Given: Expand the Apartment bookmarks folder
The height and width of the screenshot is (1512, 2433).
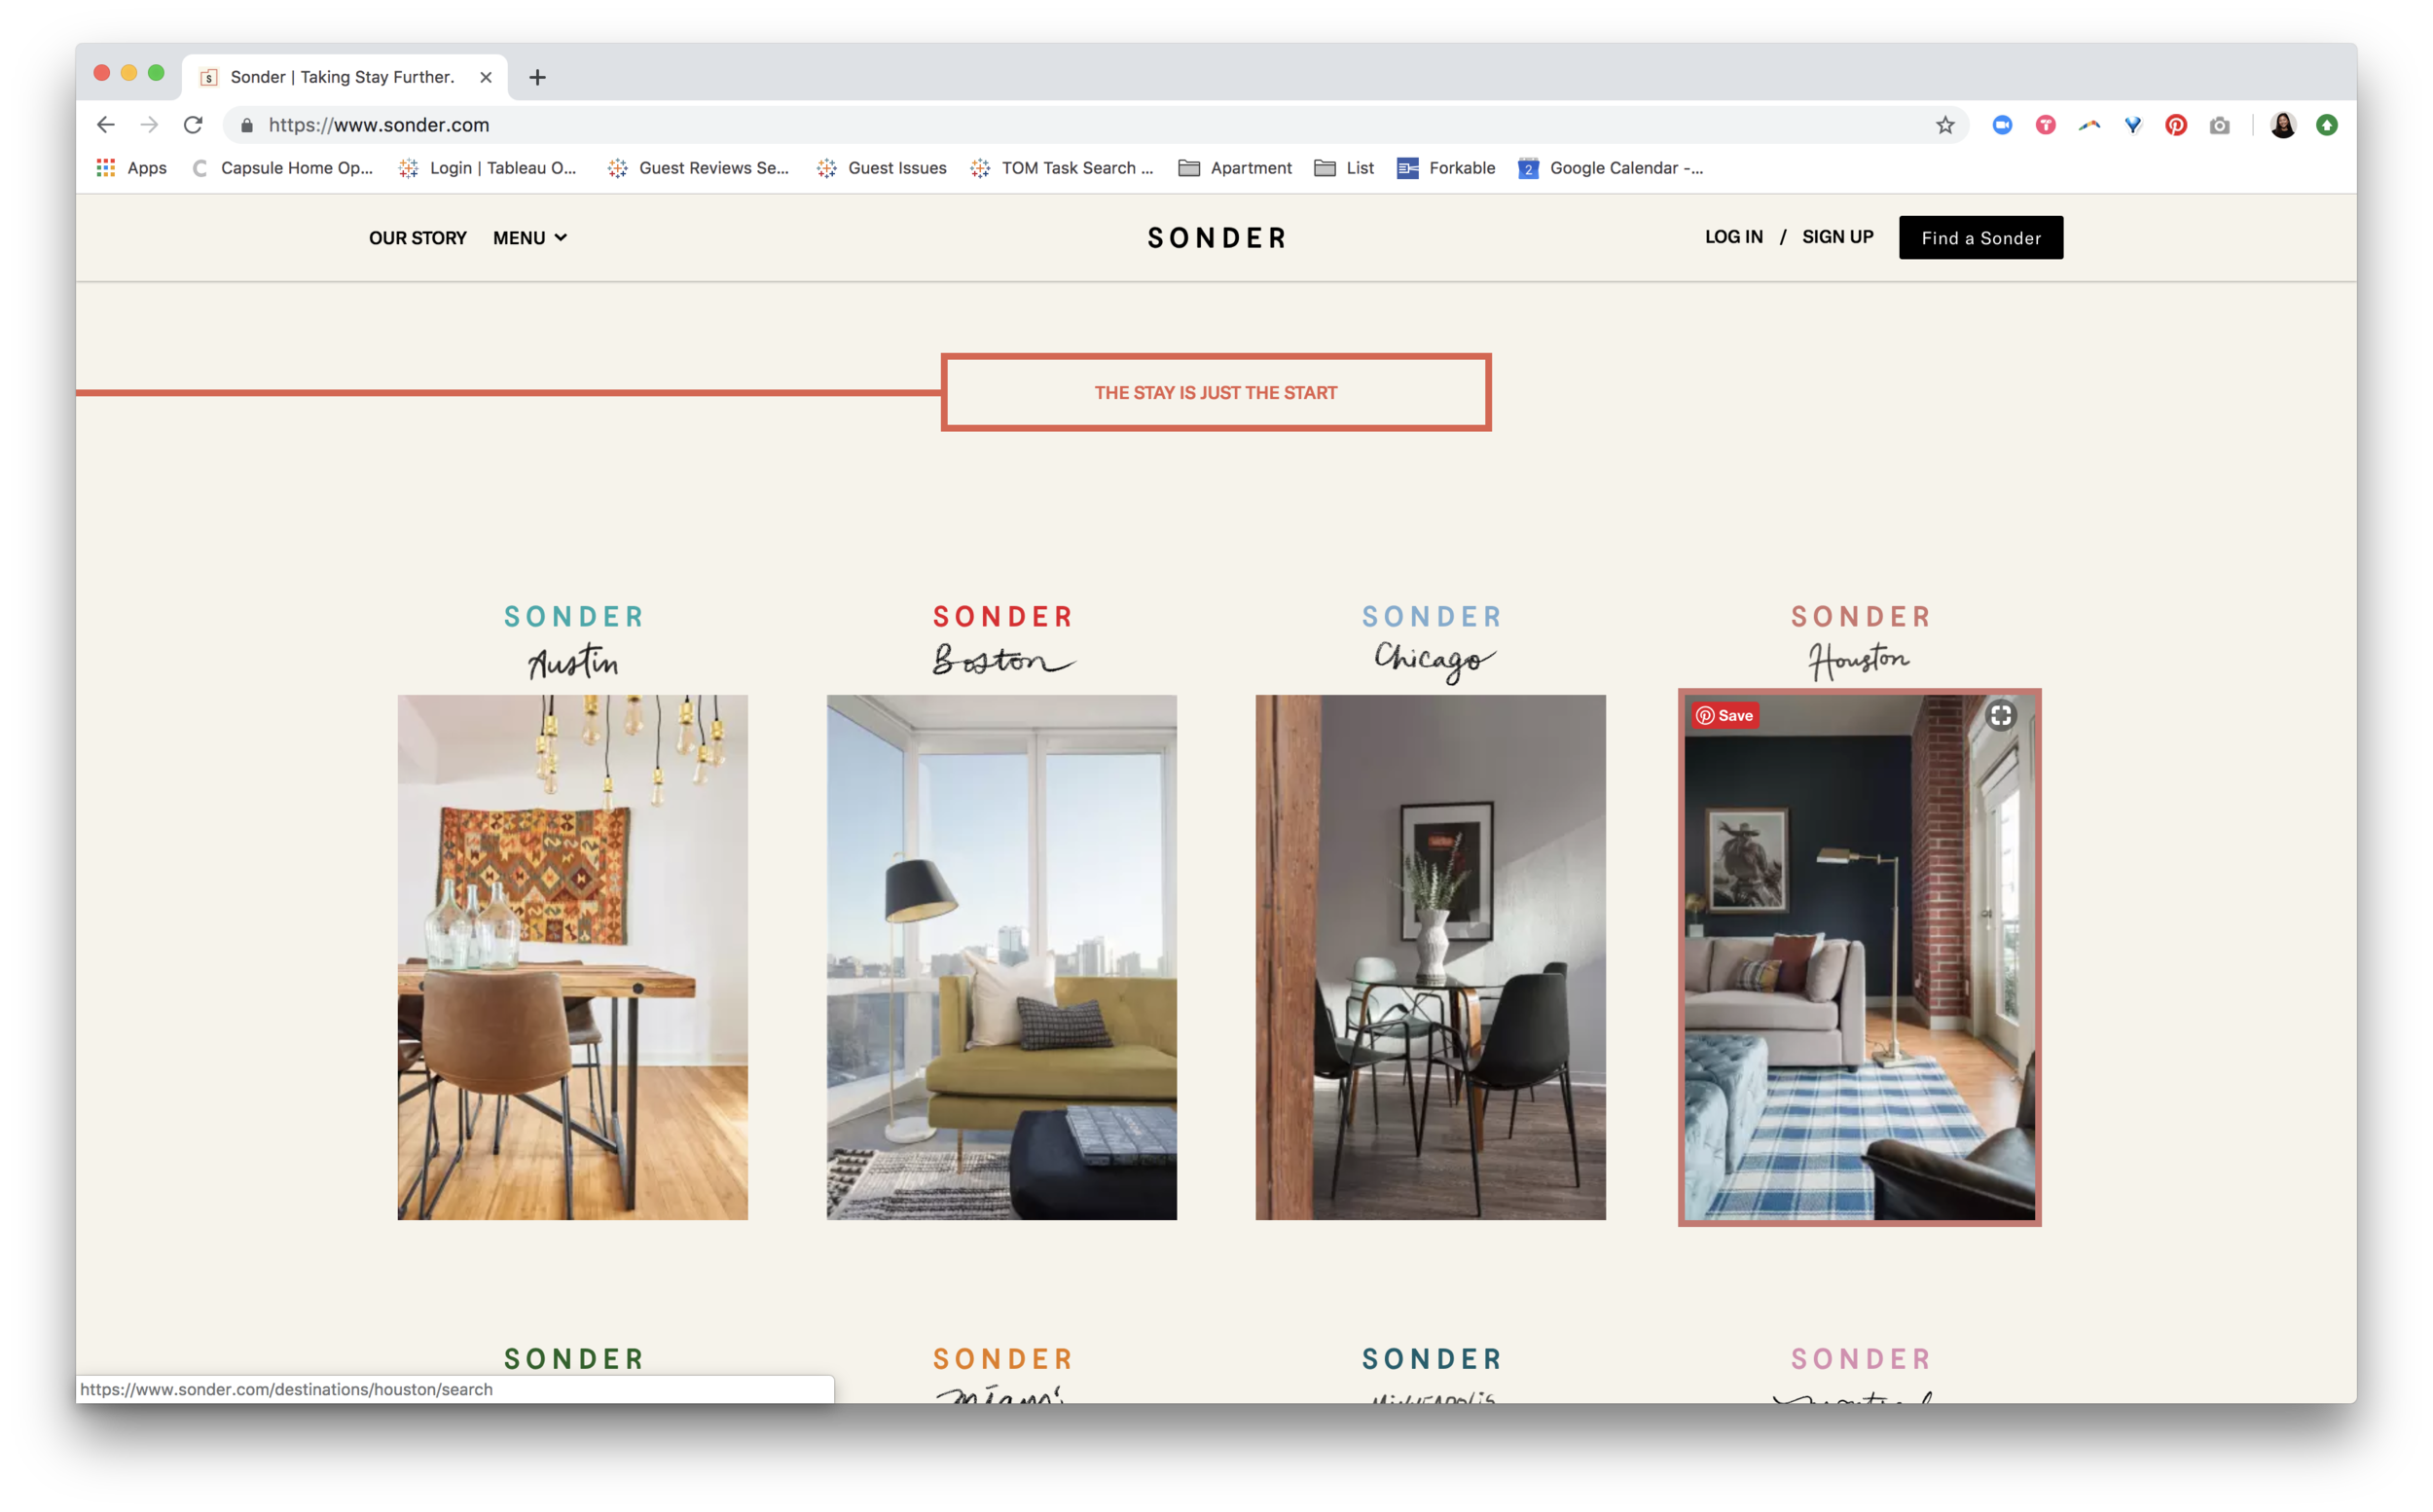Looking at the screenshot, I should pyautogui.click(x=1235, y=168).
